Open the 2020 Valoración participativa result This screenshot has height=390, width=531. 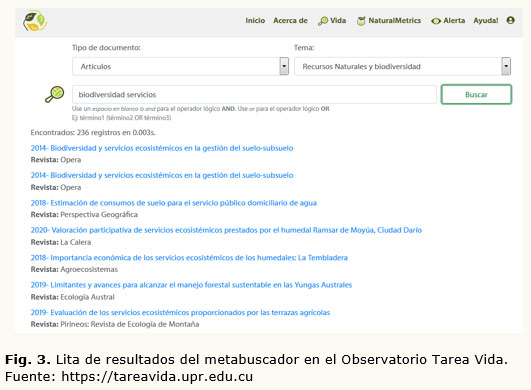226,230
